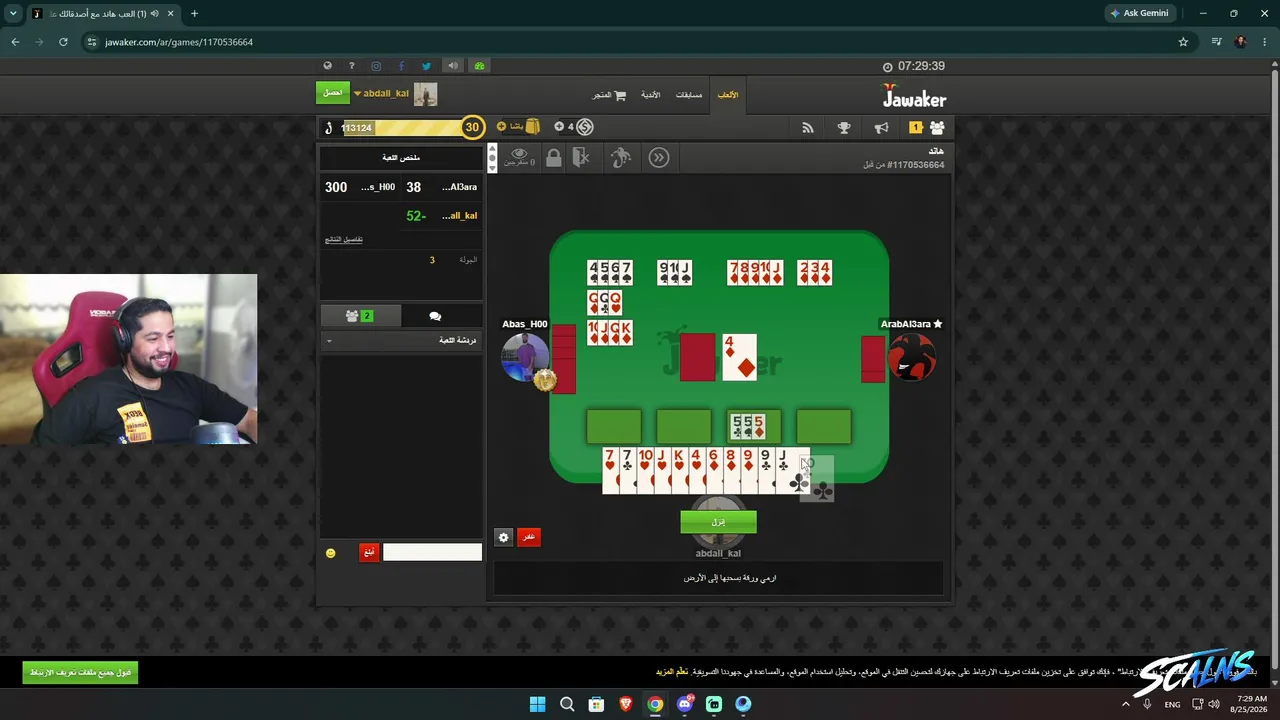Viewport: 1280px width, 720px height.
Task: Open the تفاصيل النتائج results link
Action: [344, 239]
